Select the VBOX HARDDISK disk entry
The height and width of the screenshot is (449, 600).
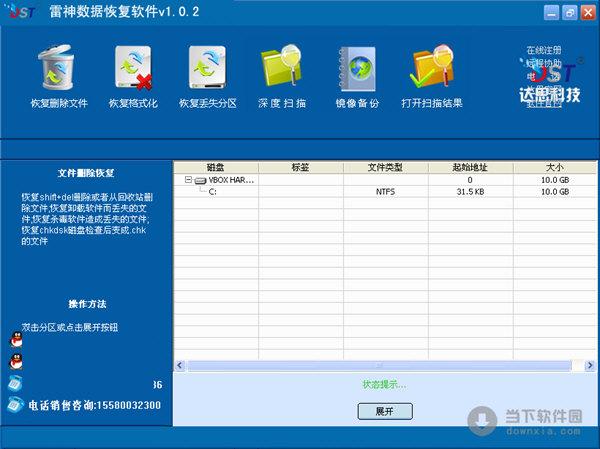pyautogui.click(x=230, y=180)
